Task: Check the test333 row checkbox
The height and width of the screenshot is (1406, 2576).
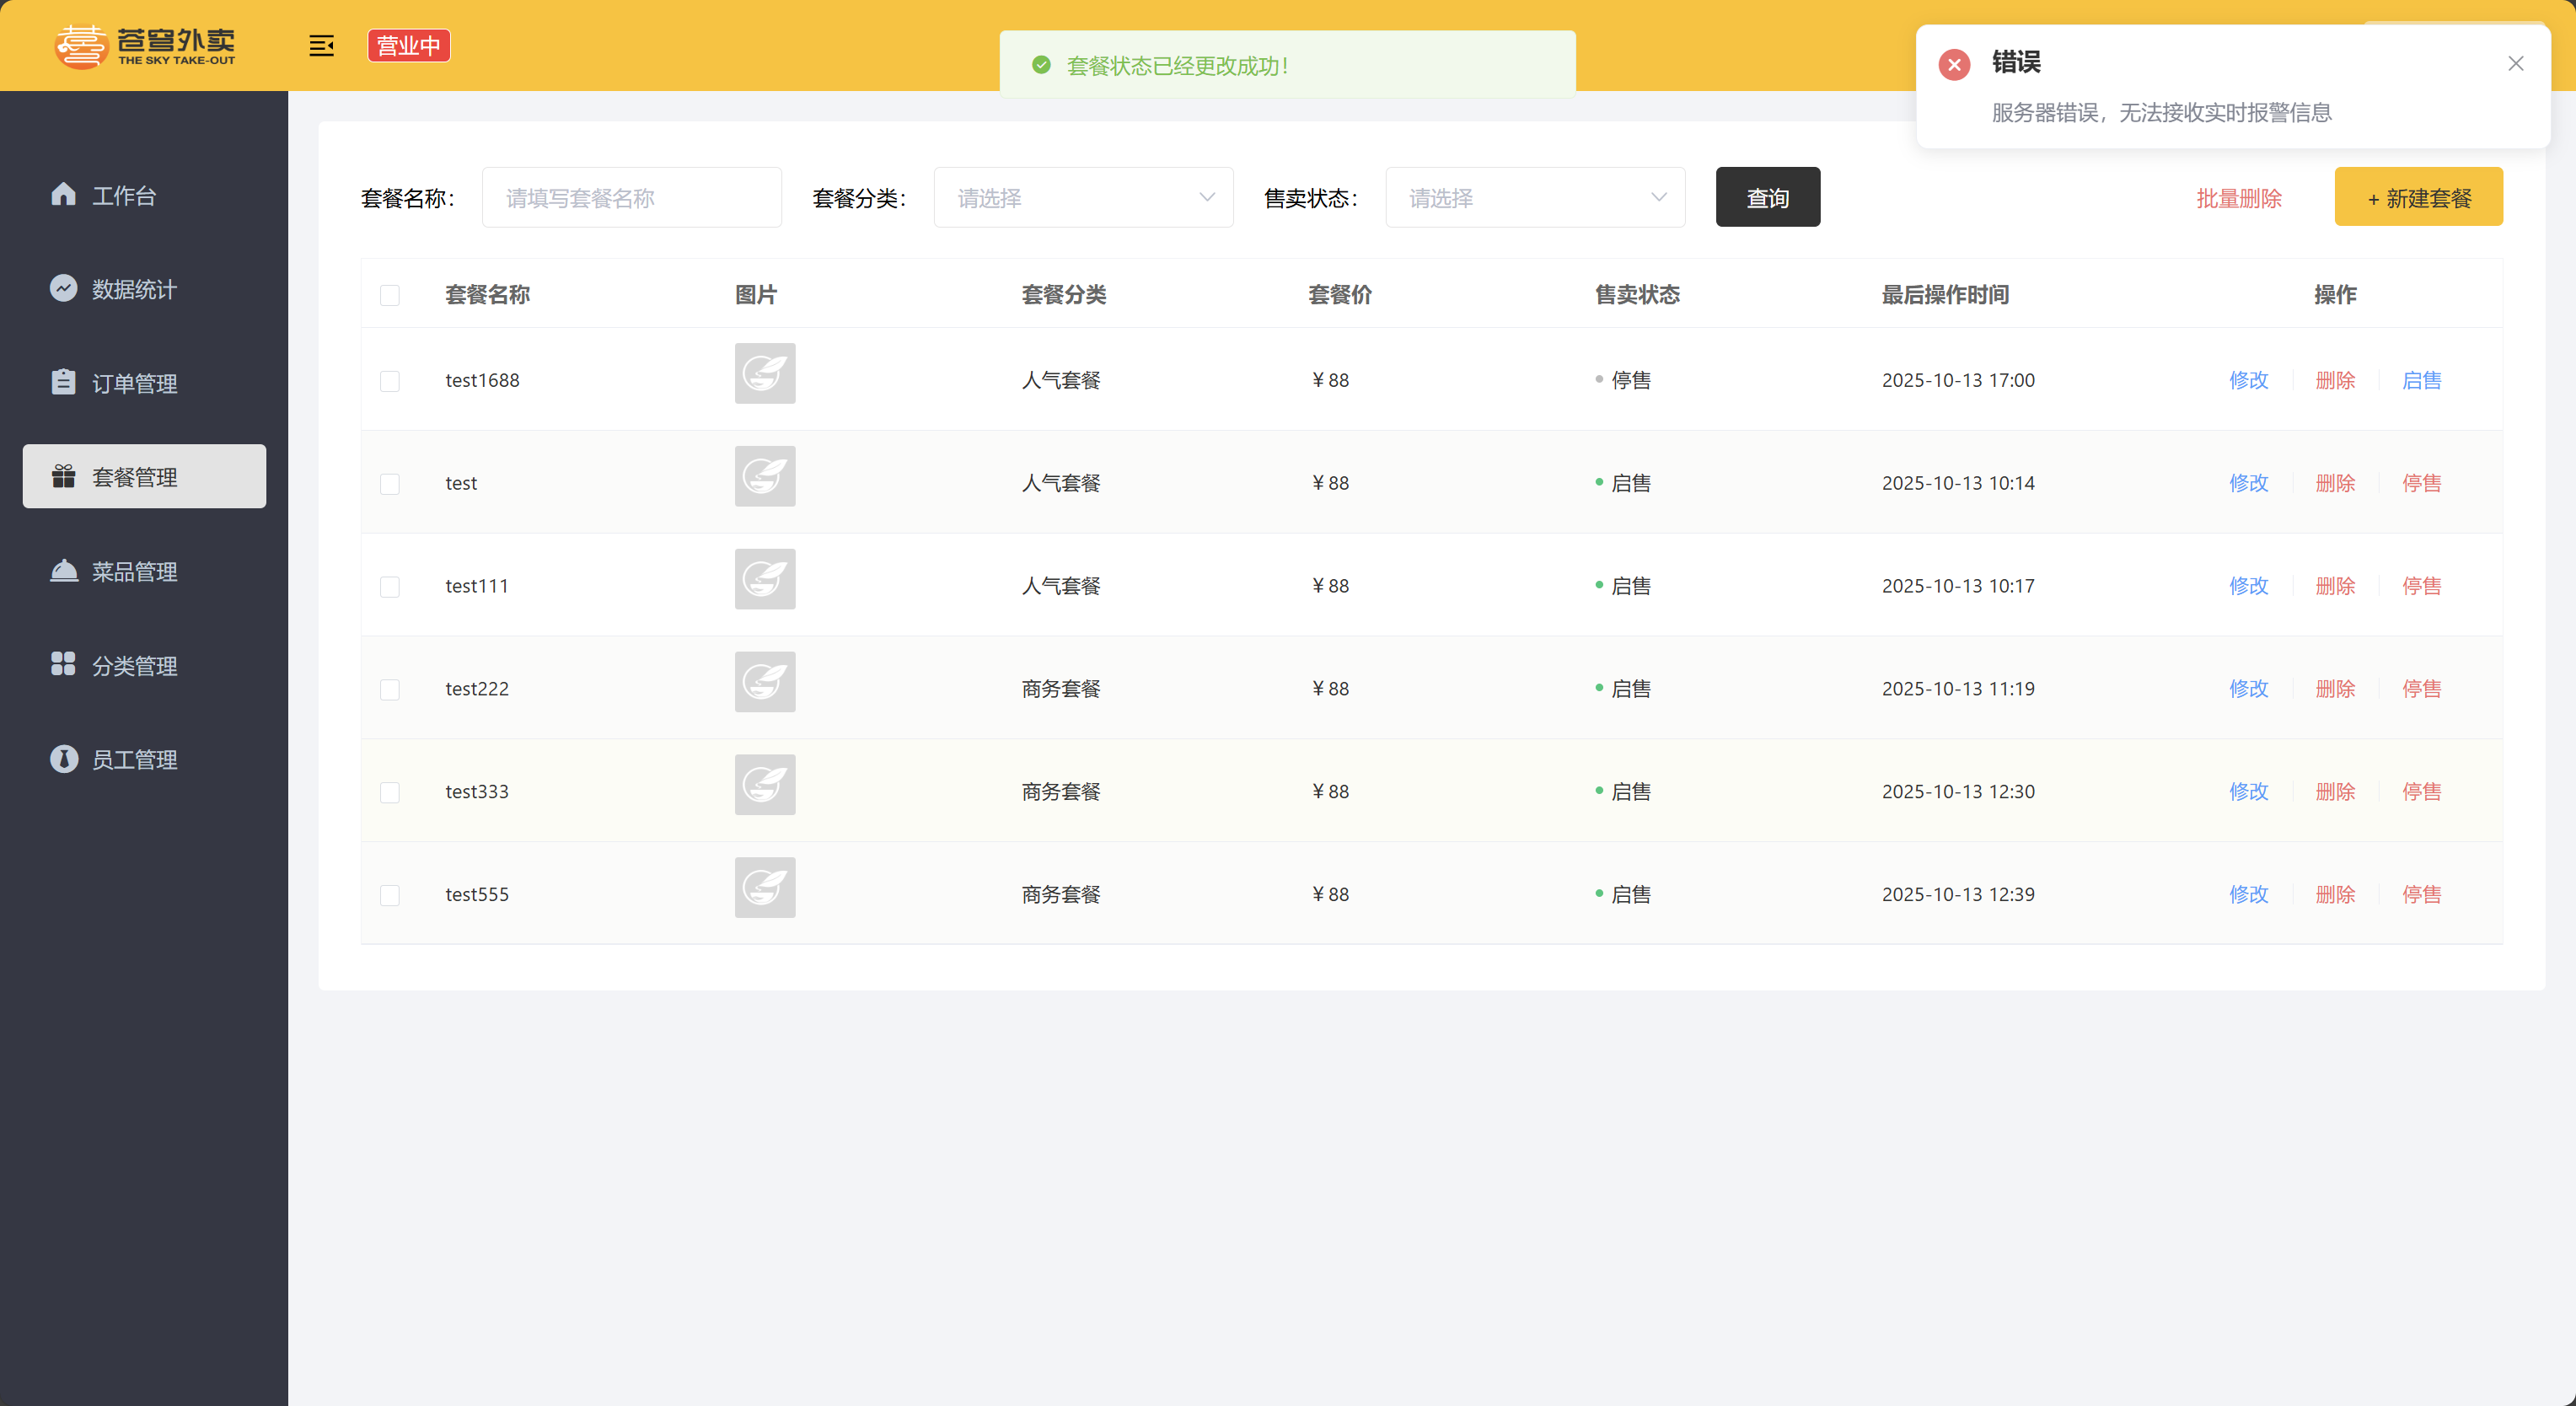Action: coord(390,792)
